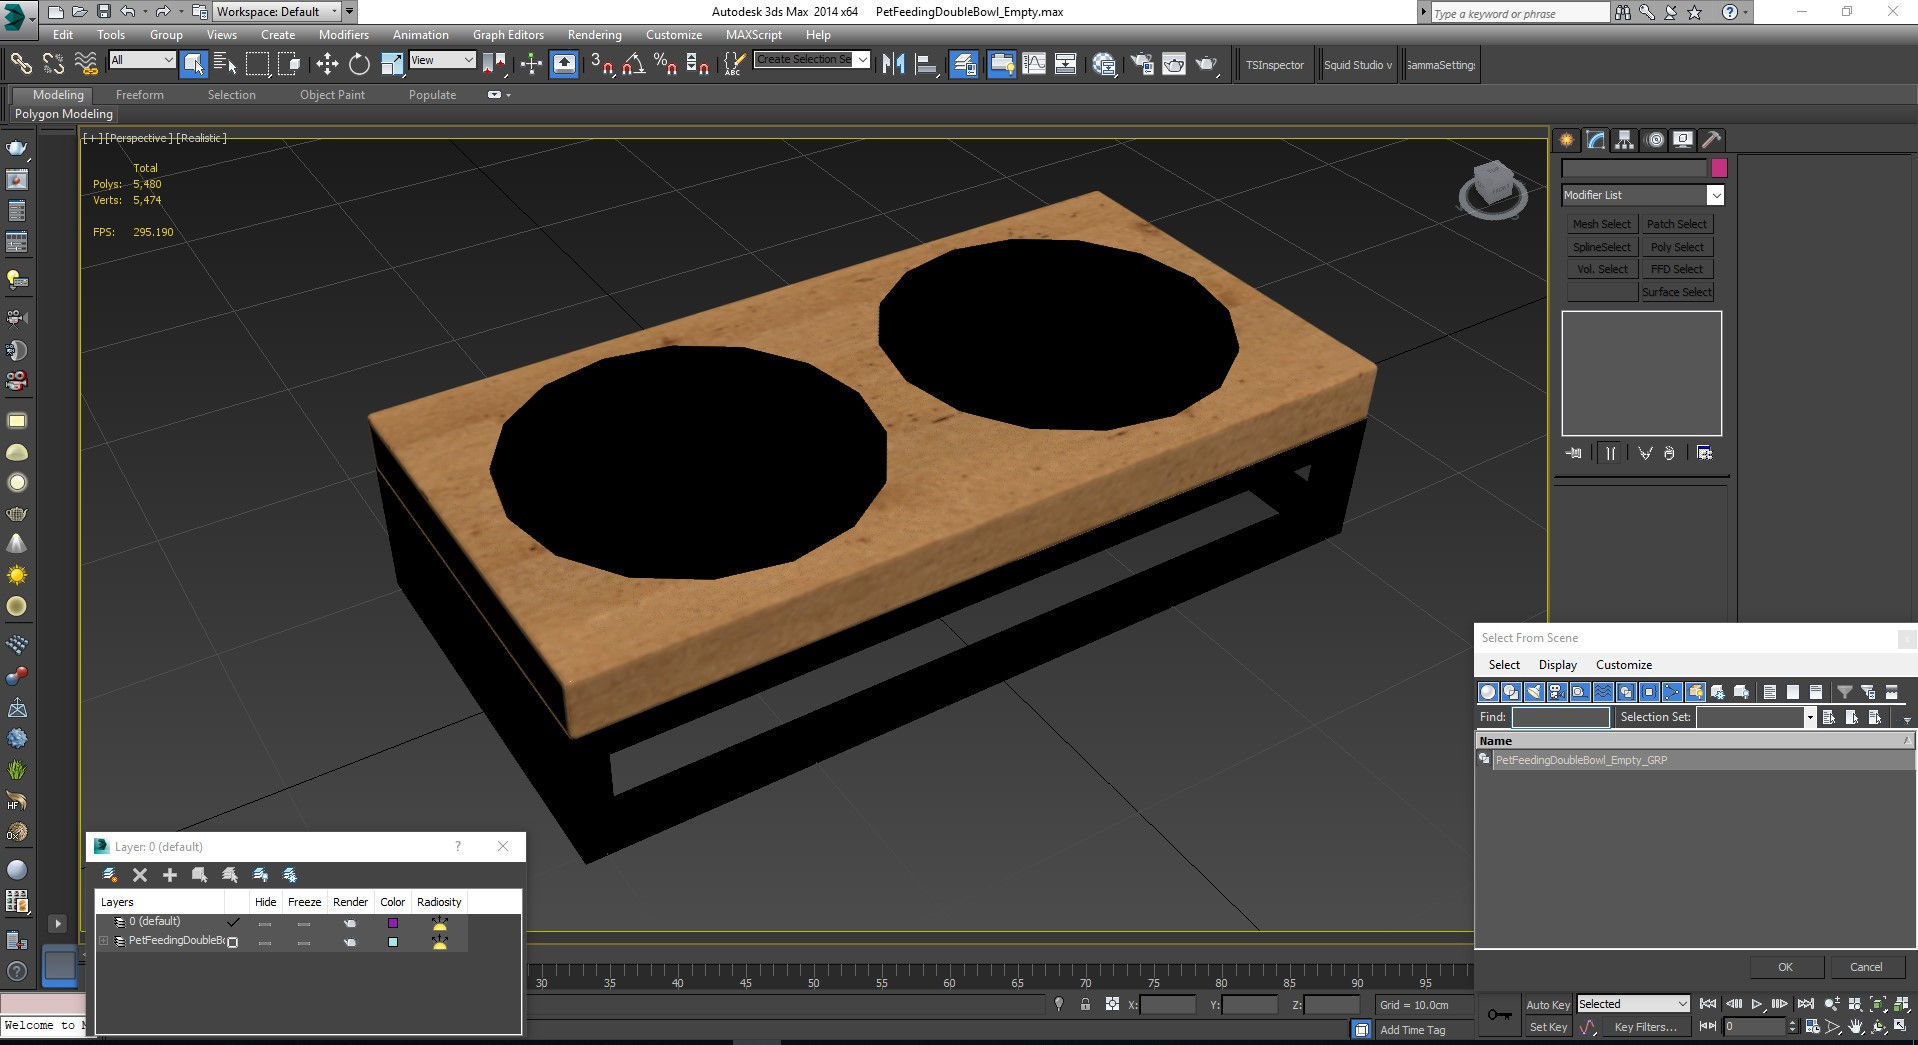This screenshot has height=1045, width=1918.
Task: Click the Poly Select modifier button
Action: coord(1677,247)
